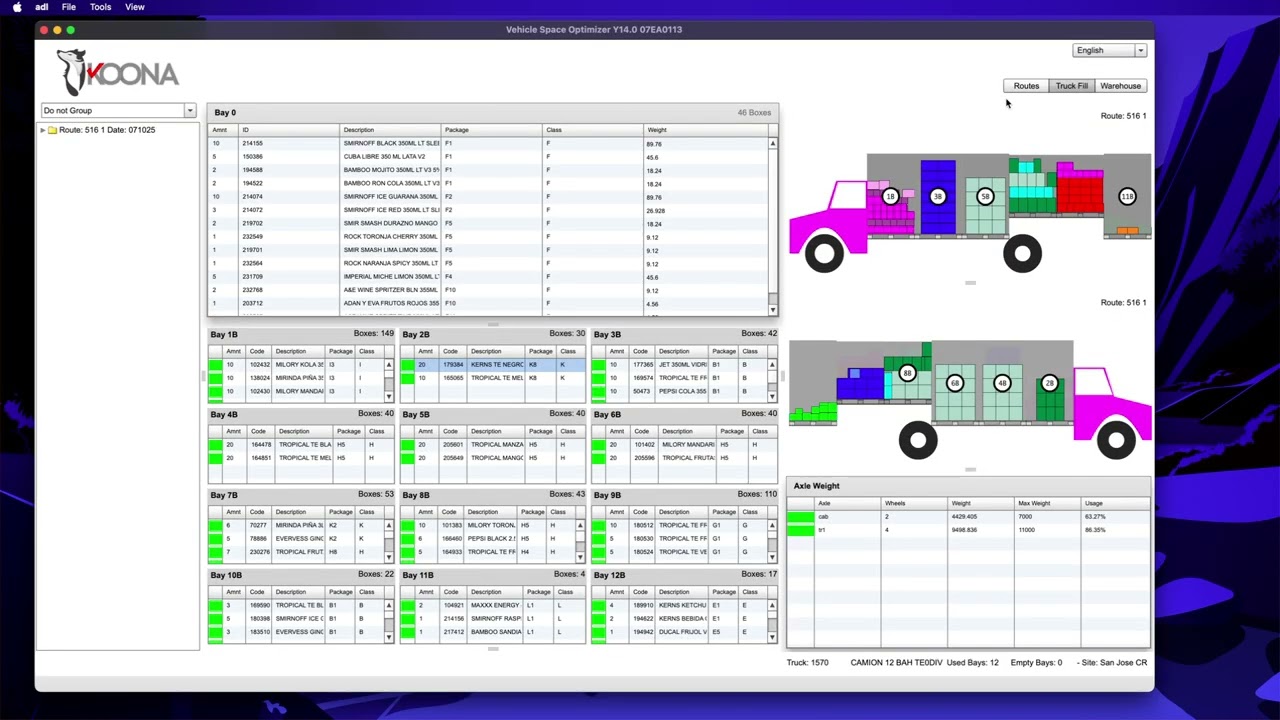The width and height of the screenshot is (1280, 720).
Task: Click Bay 3B table scroll up arrow
Action: 772,365
